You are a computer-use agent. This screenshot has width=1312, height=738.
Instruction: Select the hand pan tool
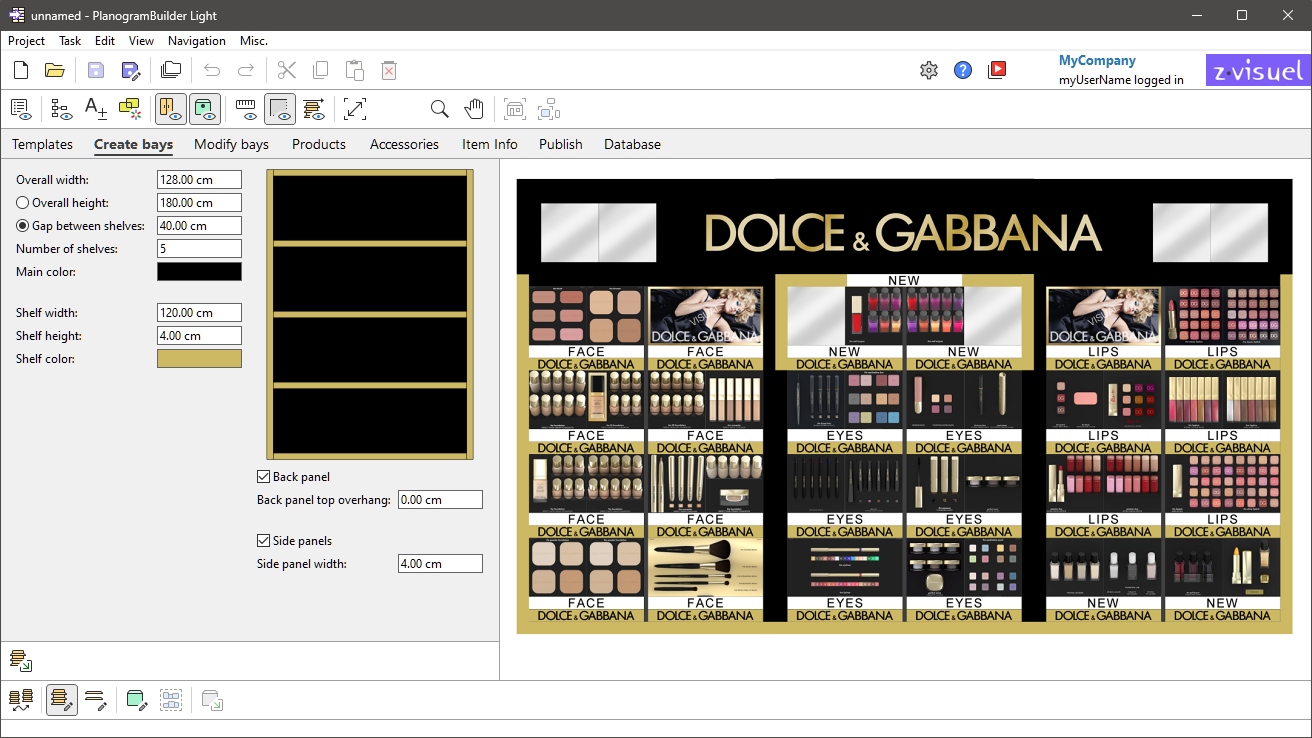(x=474, y=109)
